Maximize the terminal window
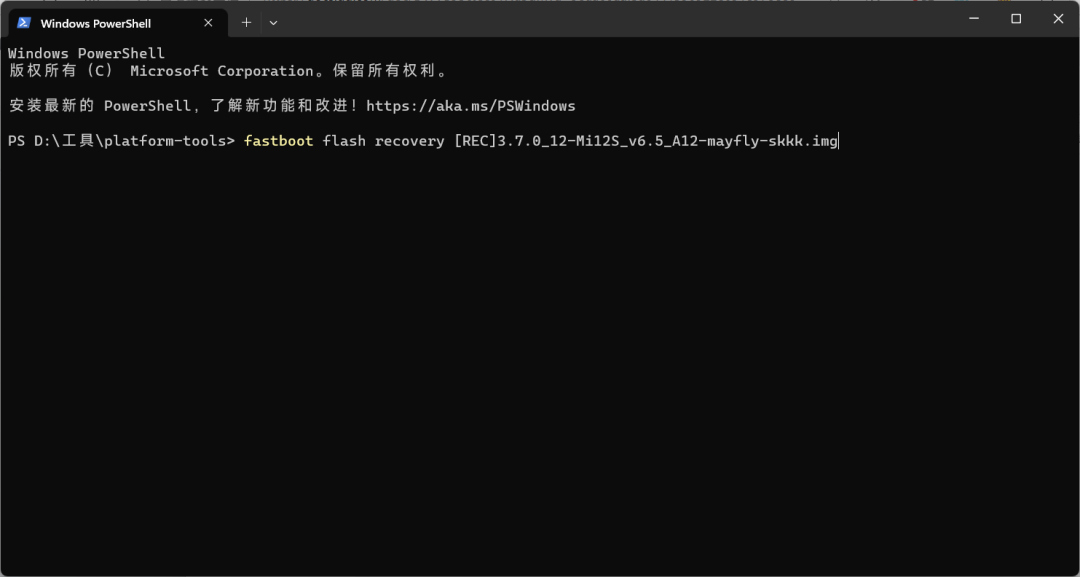1080x577 pixels. (1016, 18)
